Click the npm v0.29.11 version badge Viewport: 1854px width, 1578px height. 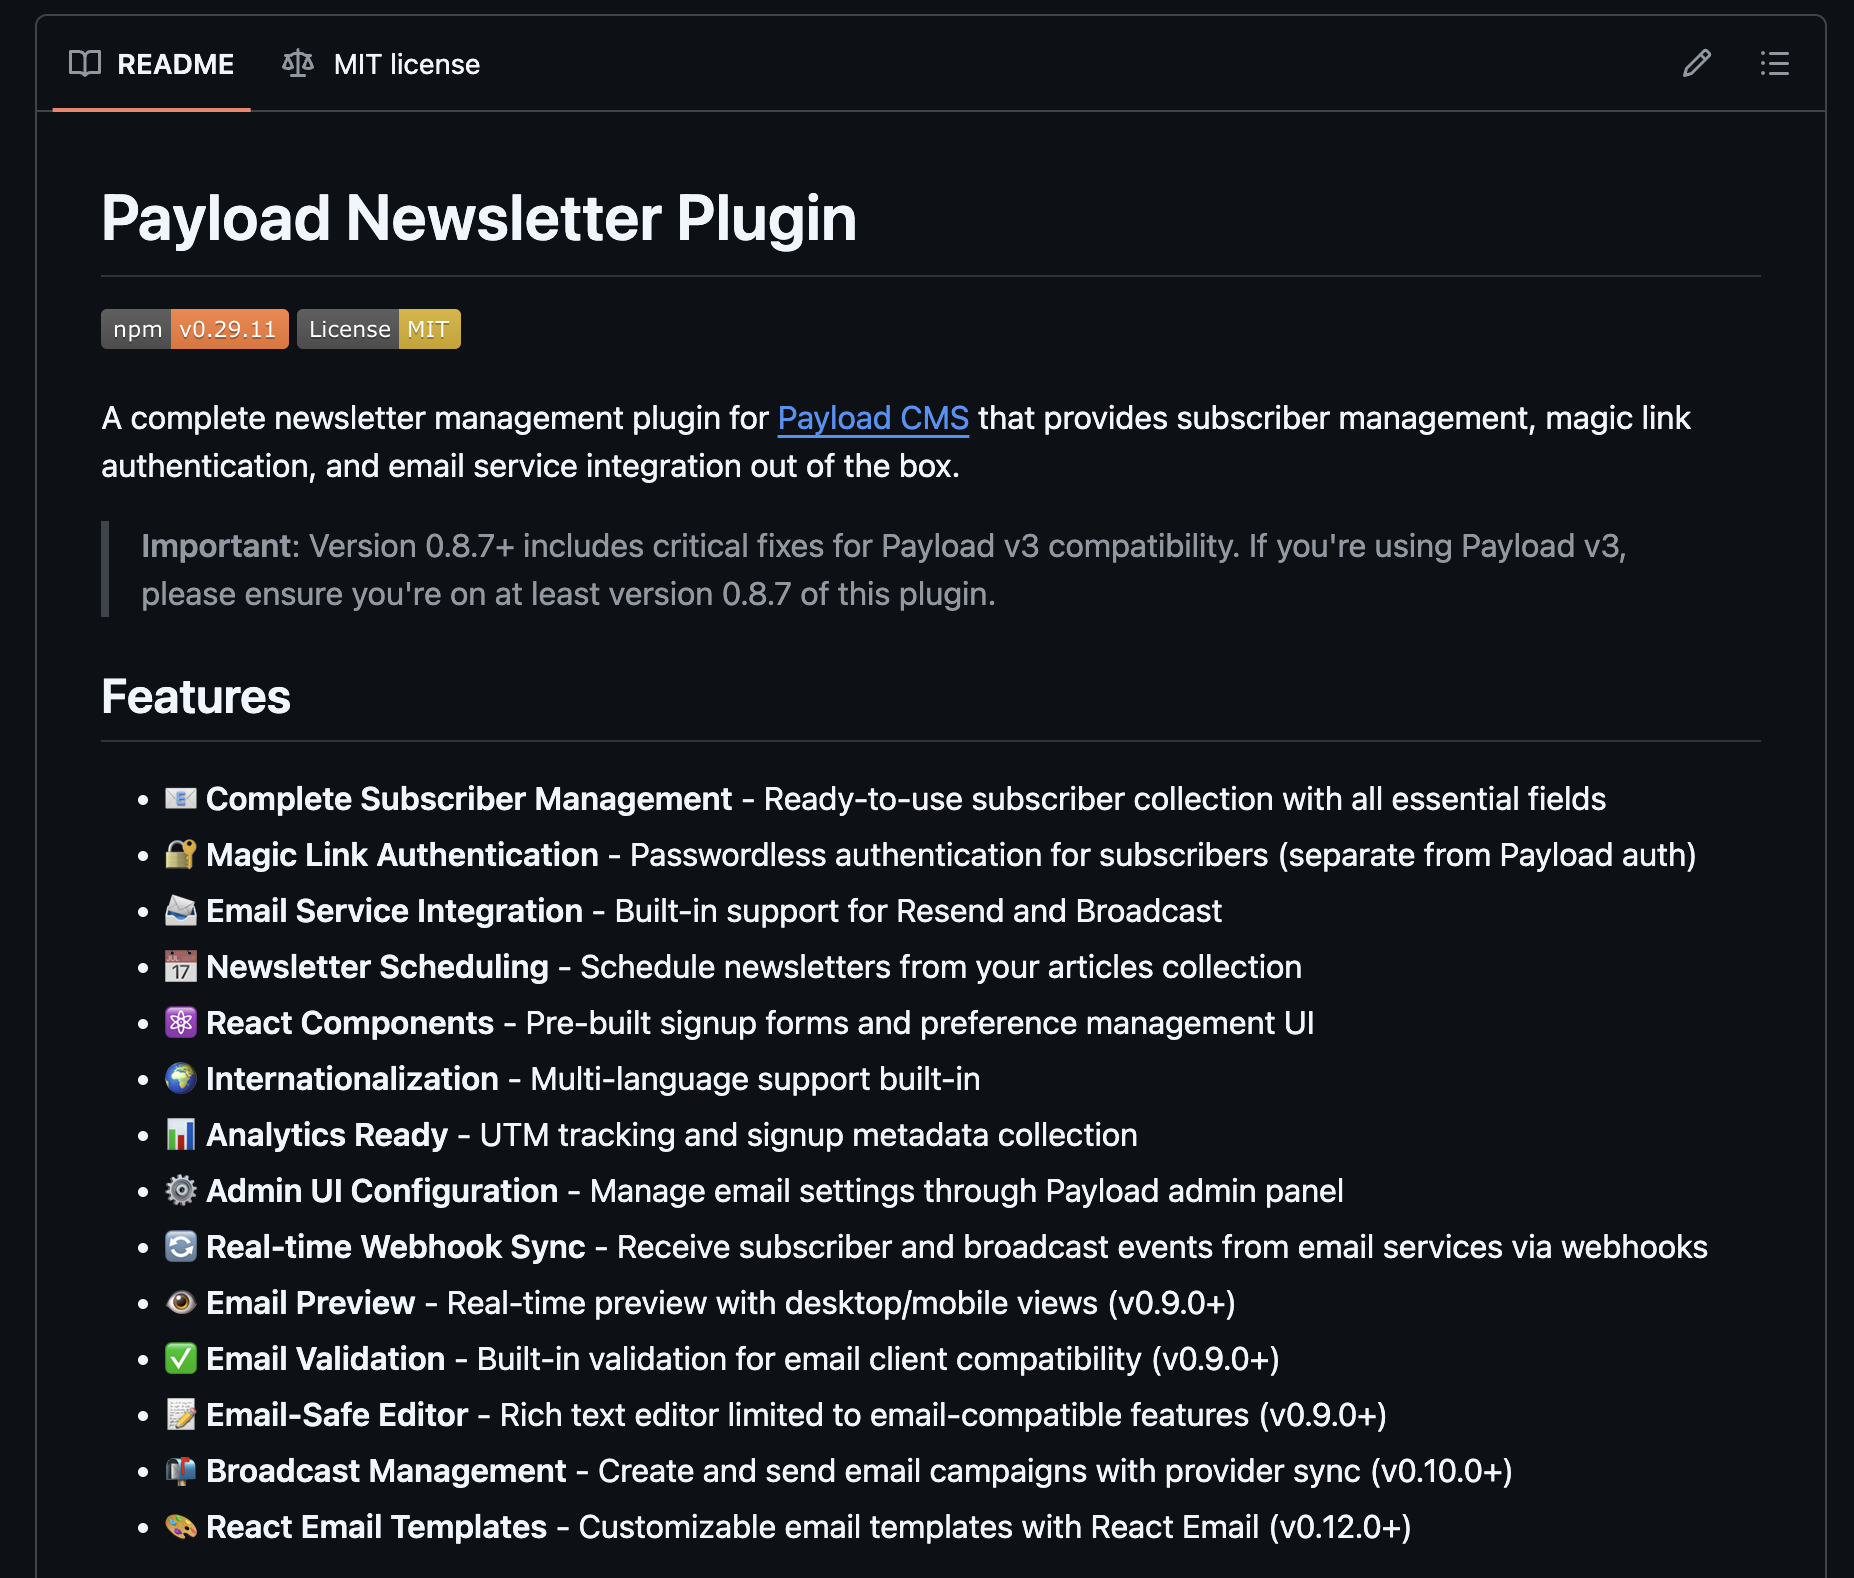194,328
